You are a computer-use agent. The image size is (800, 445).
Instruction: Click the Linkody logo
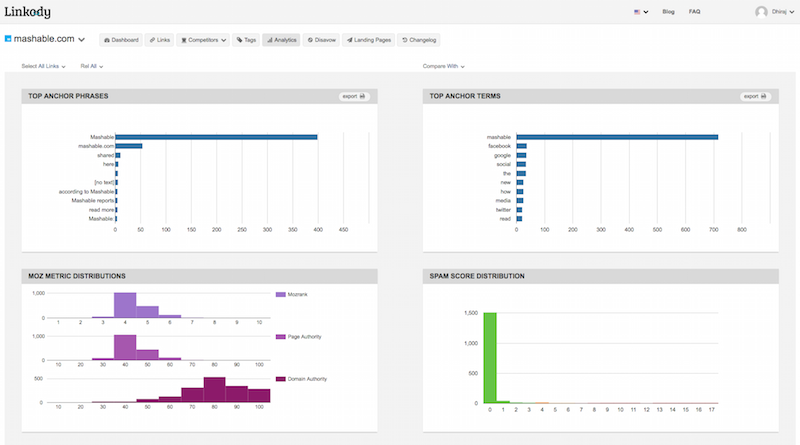coord(28,12)
